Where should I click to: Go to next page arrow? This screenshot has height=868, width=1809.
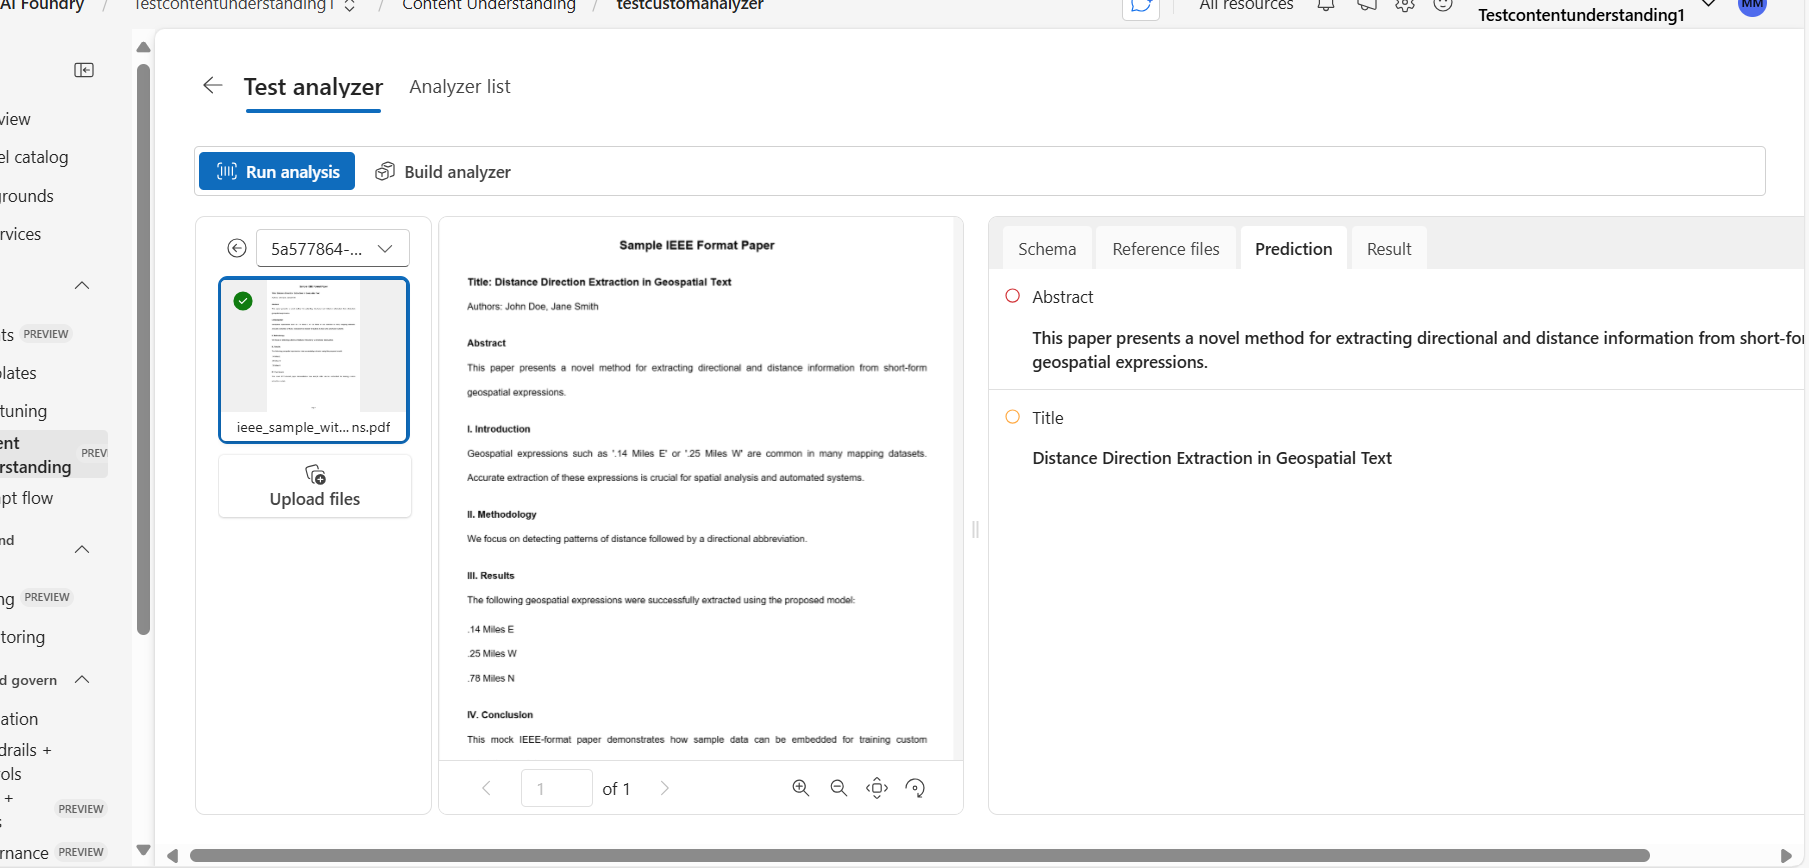click(664, 788)
